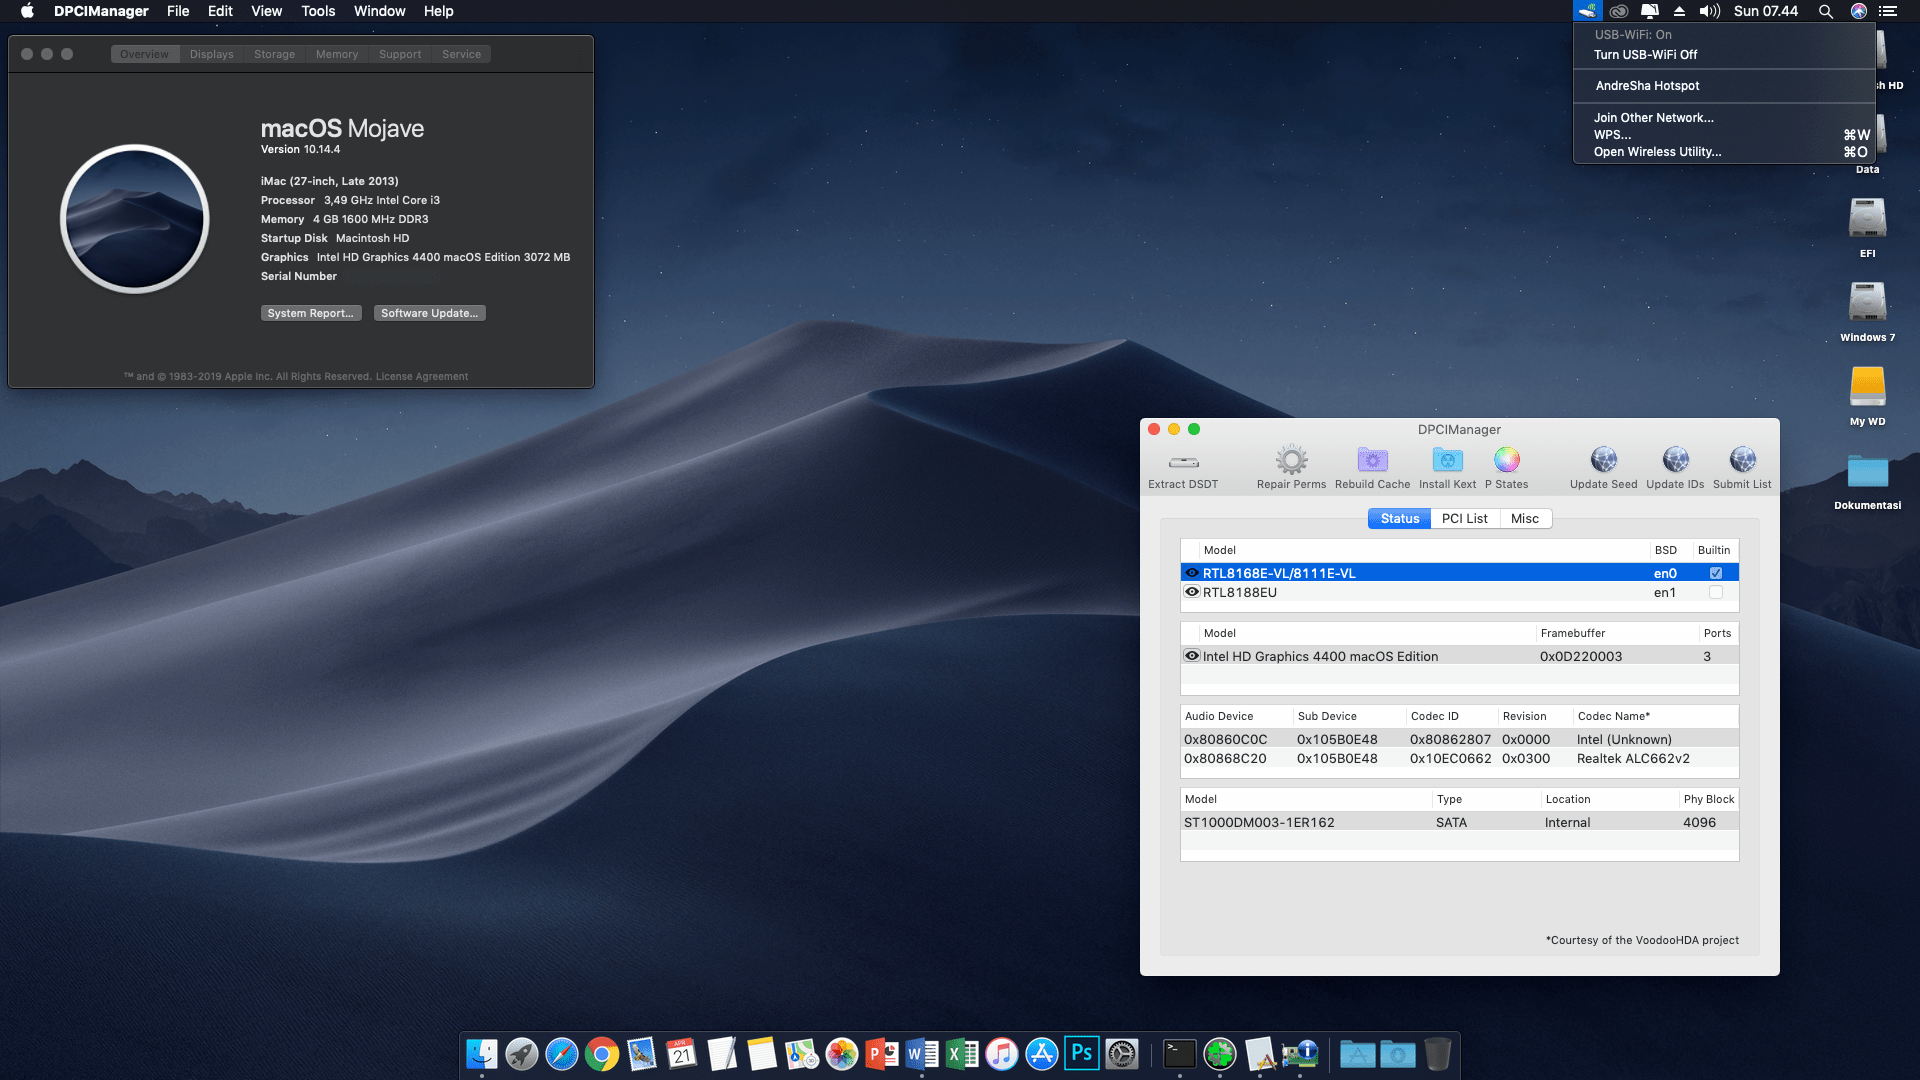This screenshot has width=1920, height=1080.
Task: Uncheck Builtin for RTL8168E-VL/8111E-VL
Action: click(1715, 573)
